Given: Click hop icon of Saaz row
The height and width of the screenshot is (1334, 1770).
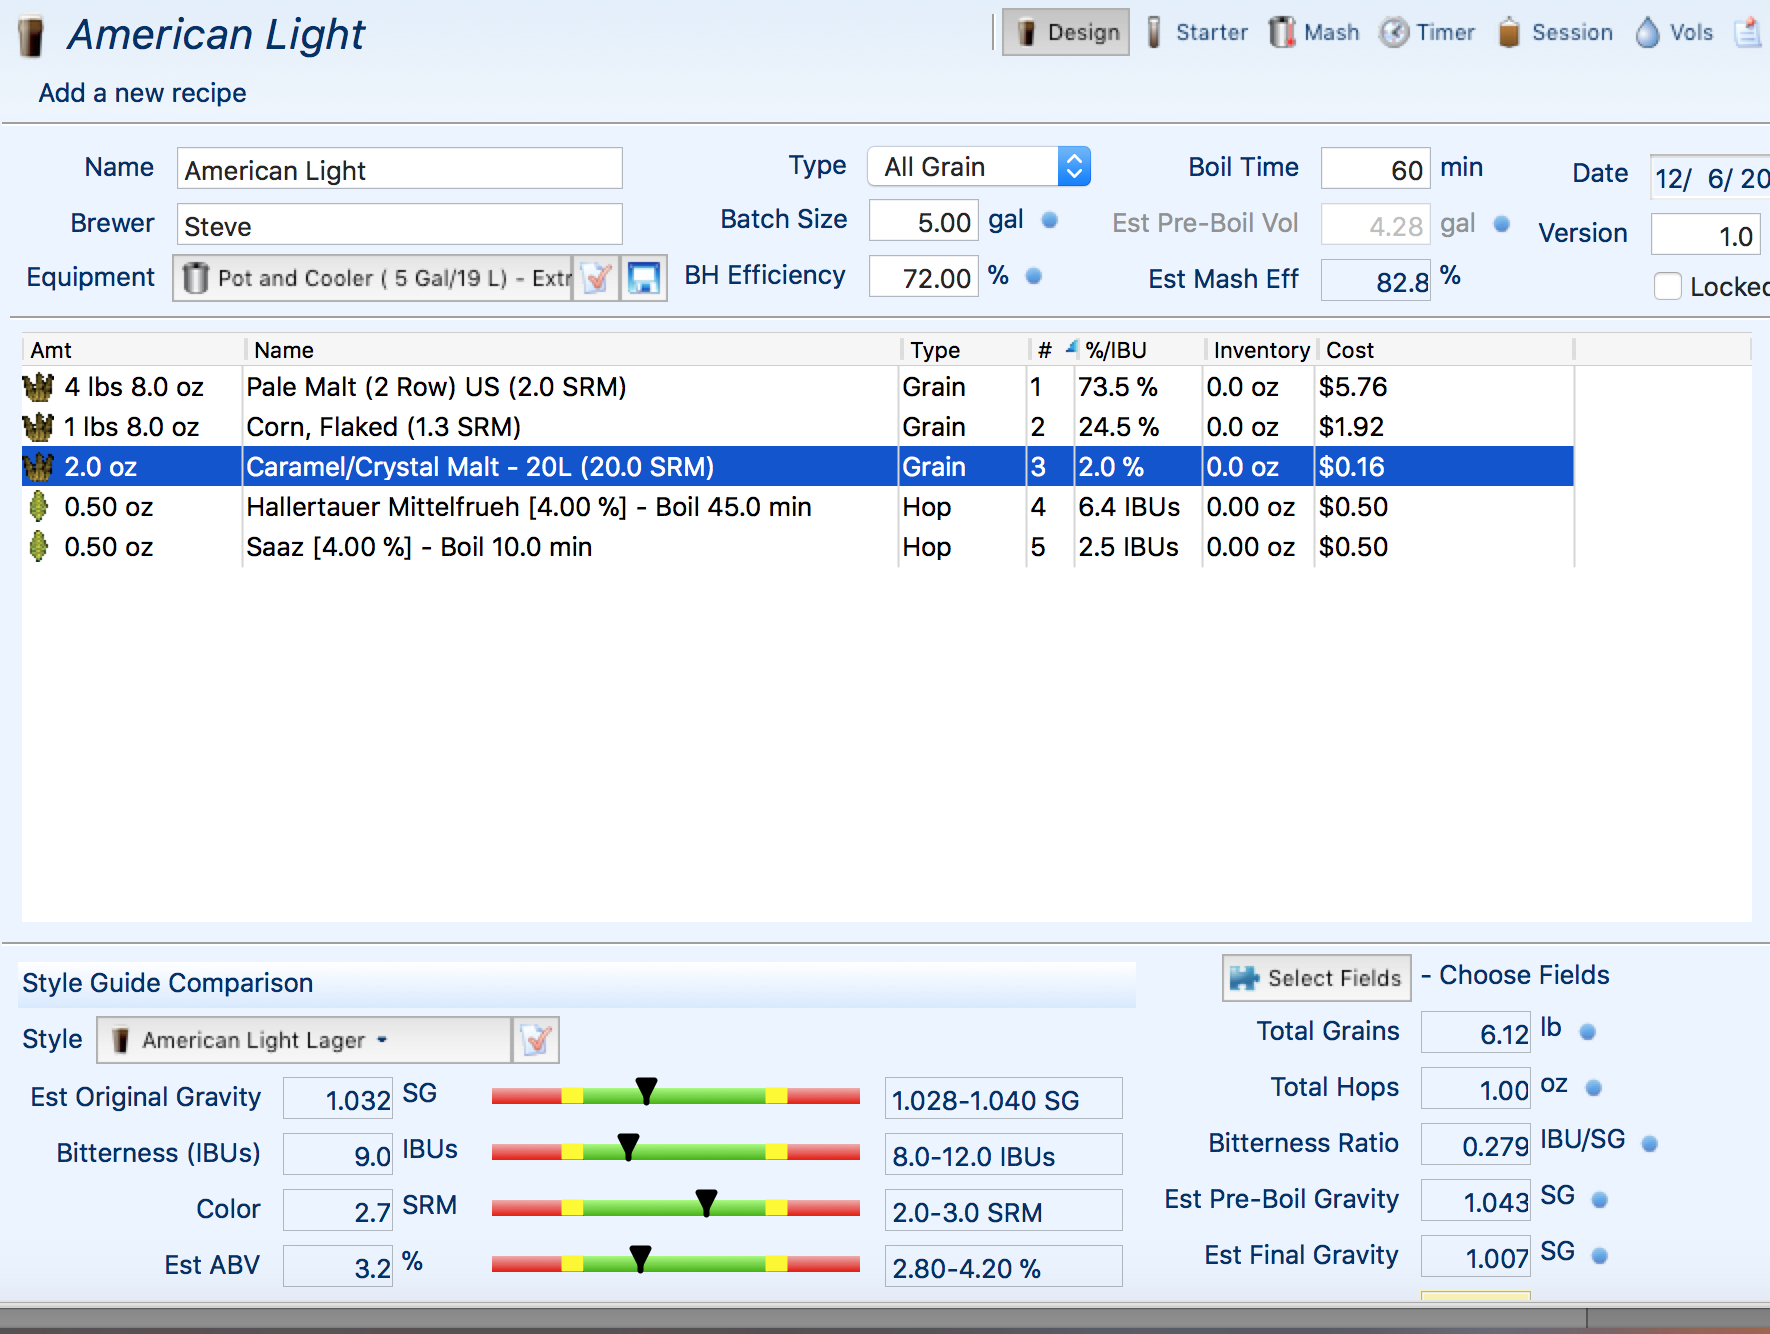Looking at the screenshot, I should (x=38, y=547).
